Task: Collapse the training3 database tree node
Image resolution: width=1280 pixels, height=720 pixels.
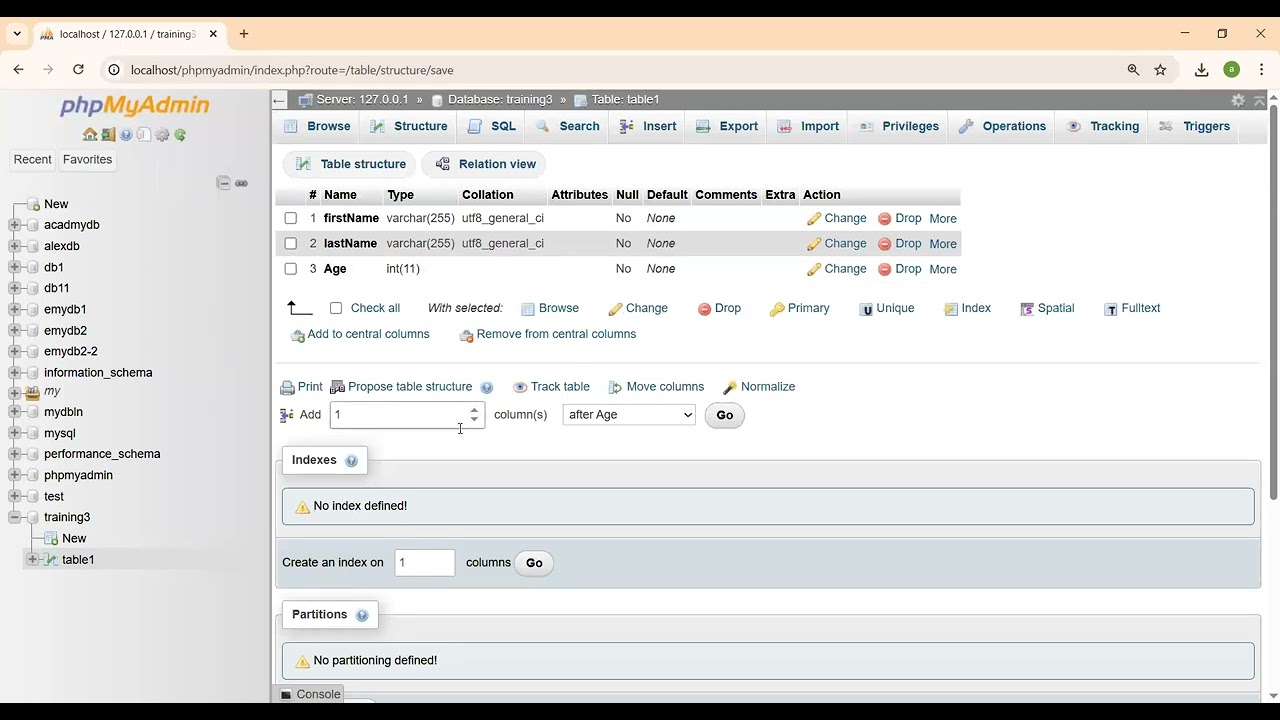Action: pyautogui.click(x=15, y=517)
